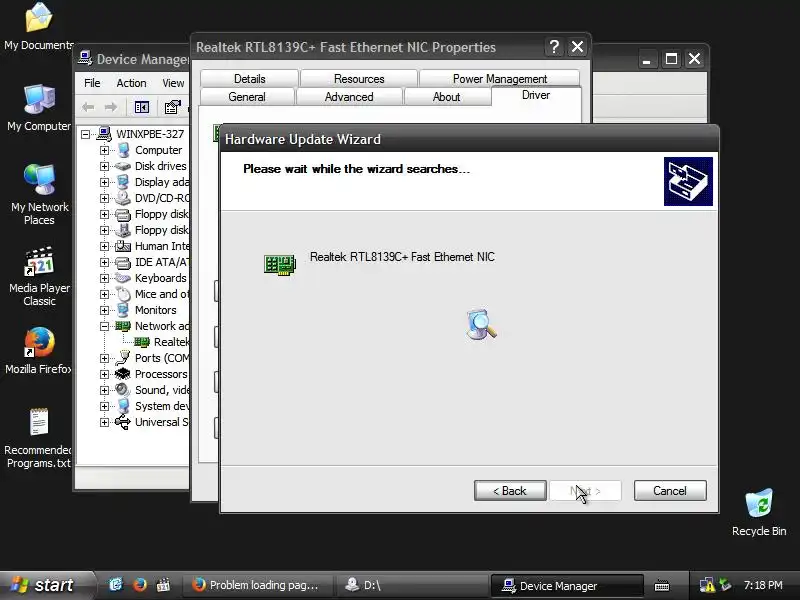This screenshot has width=800, height=600.
Task: Switch to the About tab
Action: click(446, 96)
